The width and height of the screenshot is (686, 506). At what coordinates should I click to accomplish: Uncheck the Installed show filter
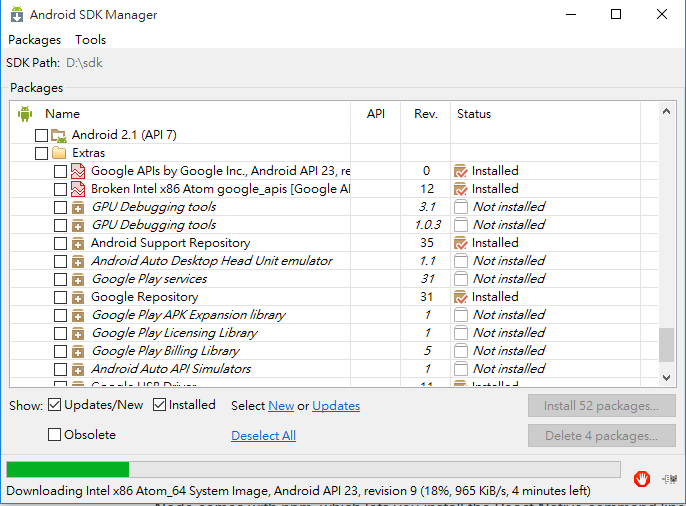pos(159,405)
